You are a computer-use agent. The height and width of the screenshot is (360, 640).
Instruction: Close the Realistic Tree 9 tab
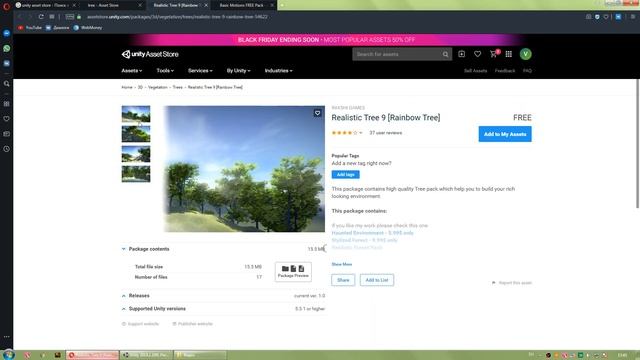206,5
